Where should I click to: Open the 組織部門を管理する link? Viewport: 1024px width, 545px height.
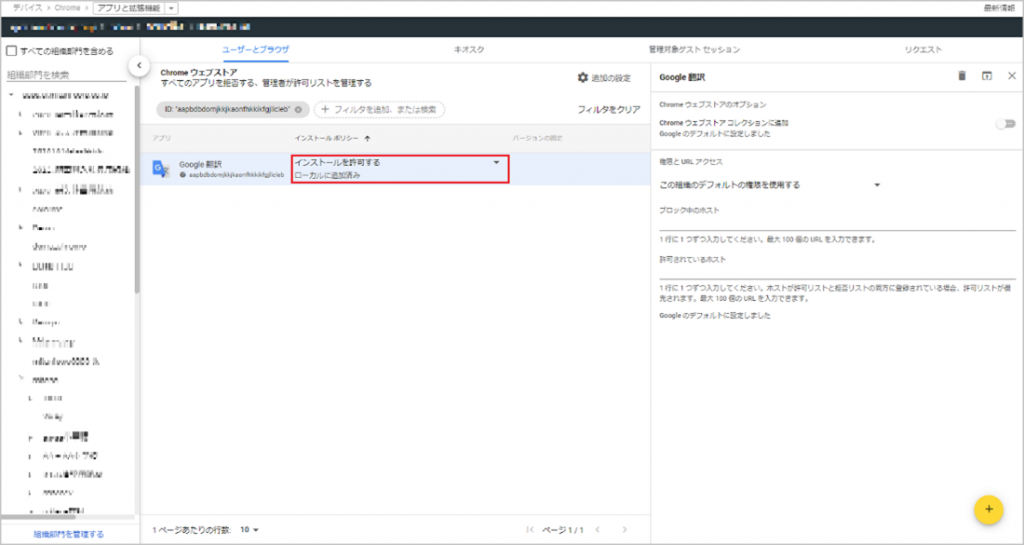point(69,534)
